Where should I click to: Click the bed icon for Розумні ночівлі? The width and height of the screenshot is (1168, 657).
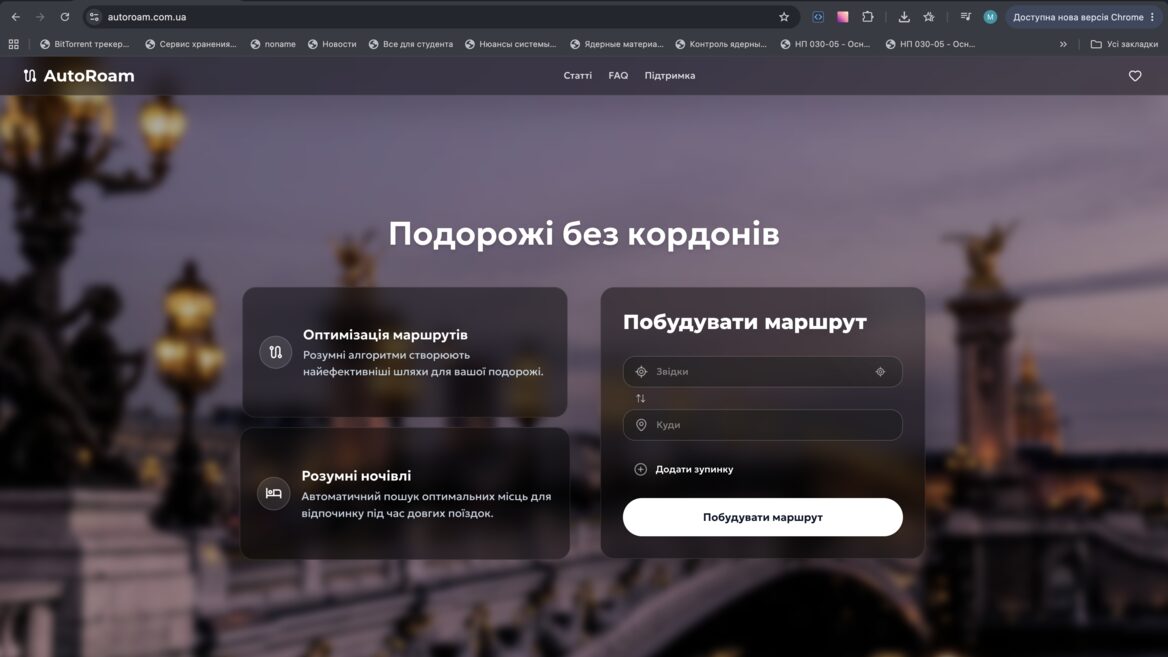(273, 493)
